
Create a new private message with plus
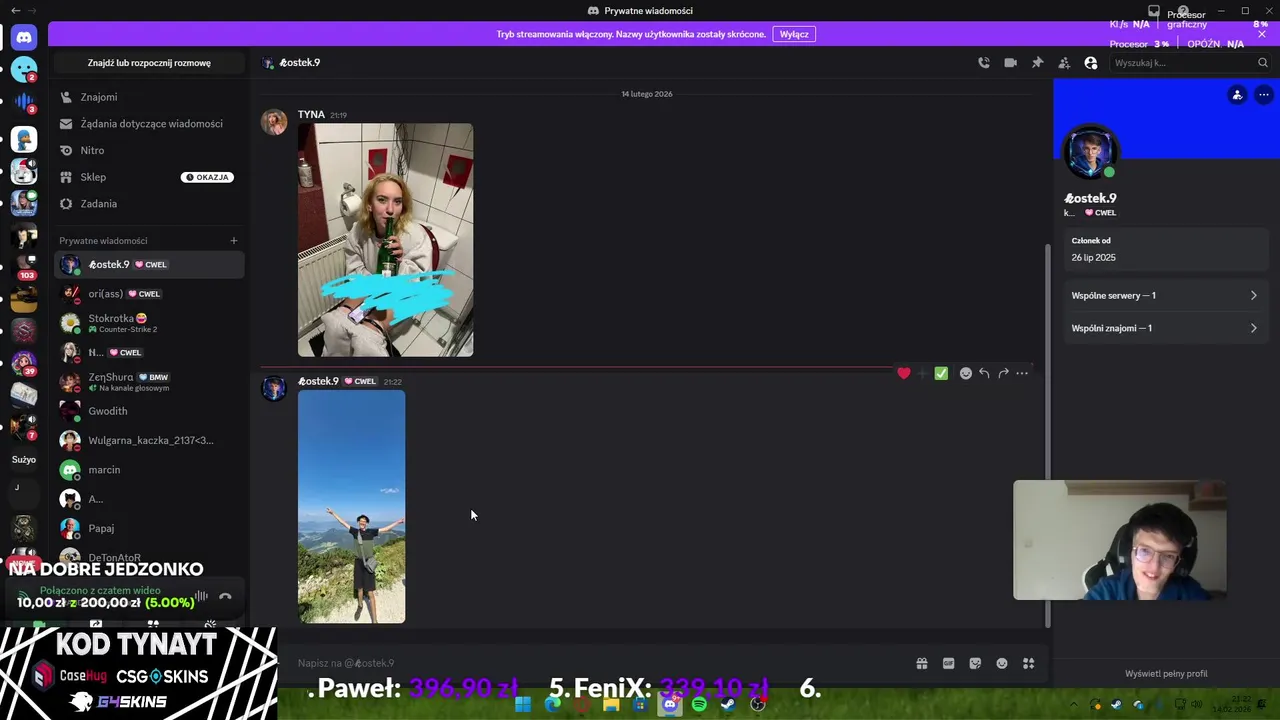tap(234, 240)
